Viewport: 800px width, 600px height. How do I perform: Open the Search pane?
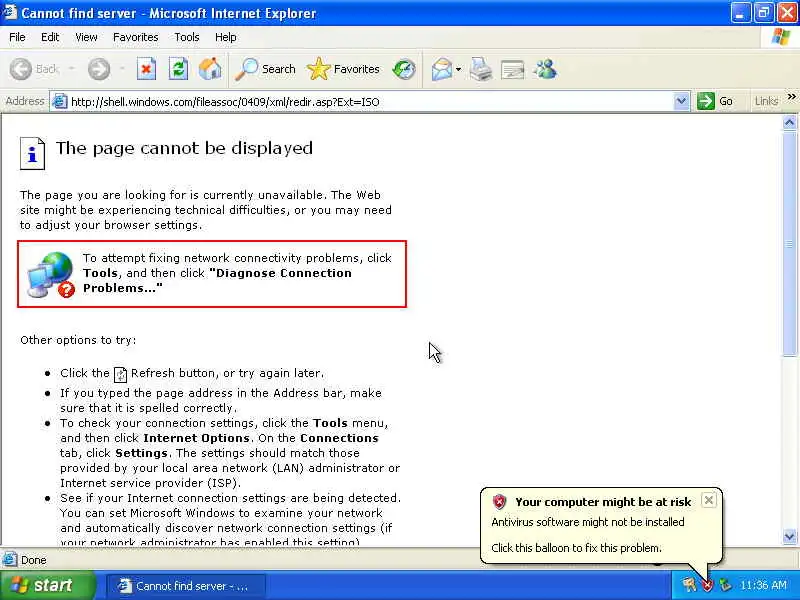coord(265,69)
